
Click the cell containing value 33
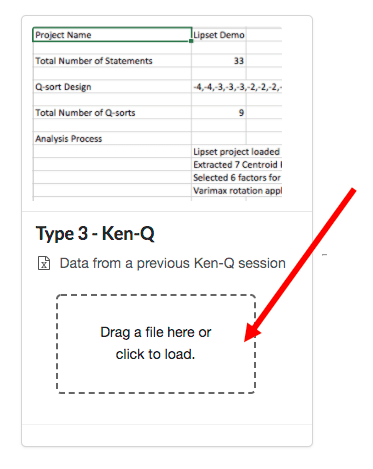pyautogui.click(x=219, y=61)
